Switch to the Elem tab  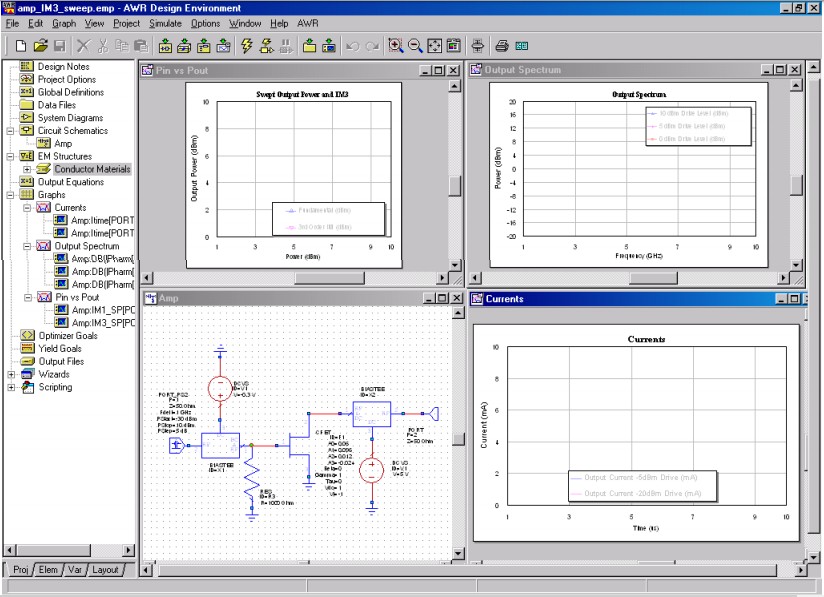[47, 570]
